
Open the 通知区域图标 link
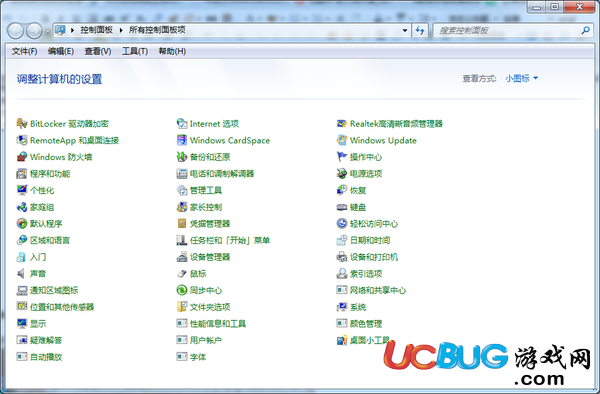[54, 290]
